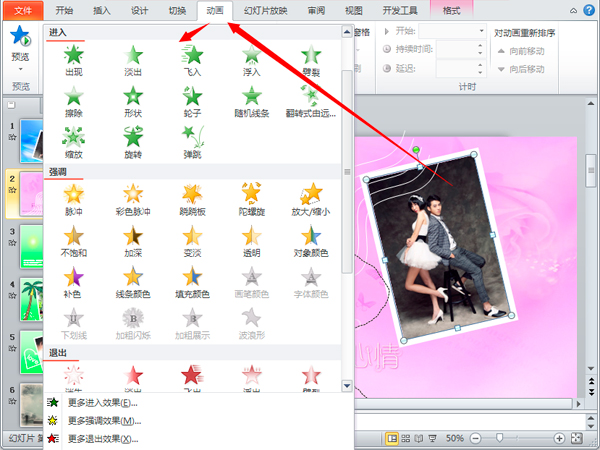Image resolution: width=600 pixels, height=450 pixels.
Task: Choose the 不饱和 desaturate effect
Action: pyautogui.click(x=73, y=241)
